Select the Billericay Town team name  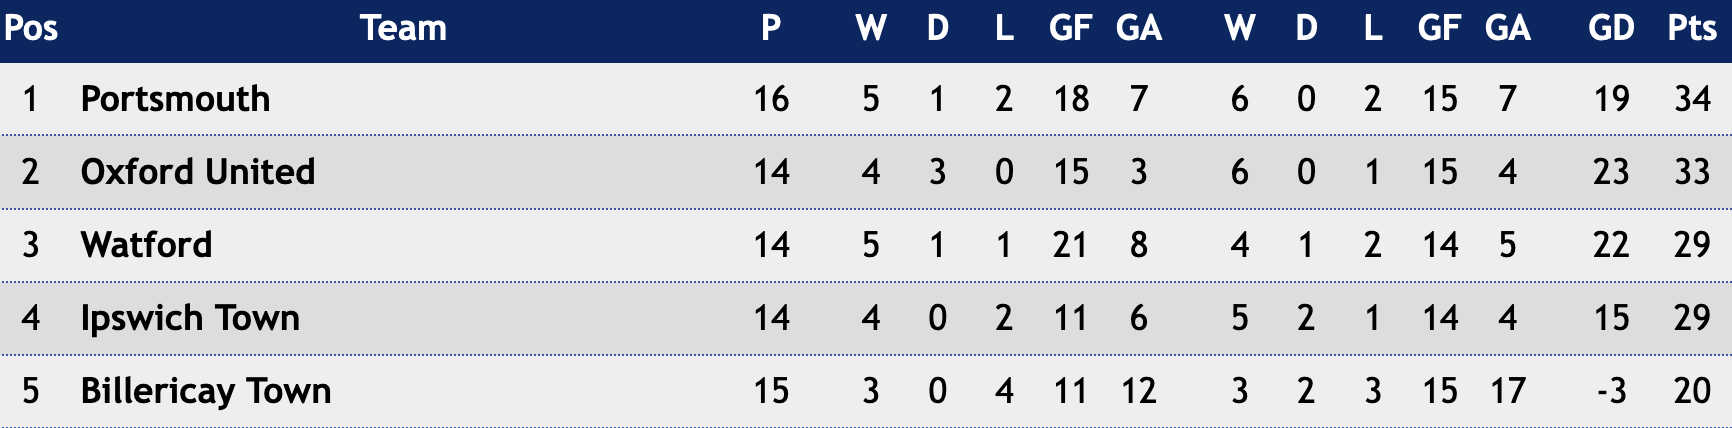(206, 391)
